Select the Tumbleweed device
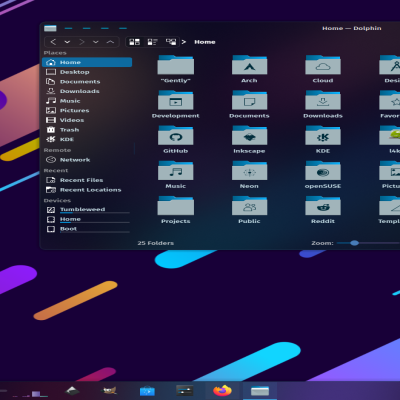The width and height of the screenshot is (400, 400). [x=87, y=210]
